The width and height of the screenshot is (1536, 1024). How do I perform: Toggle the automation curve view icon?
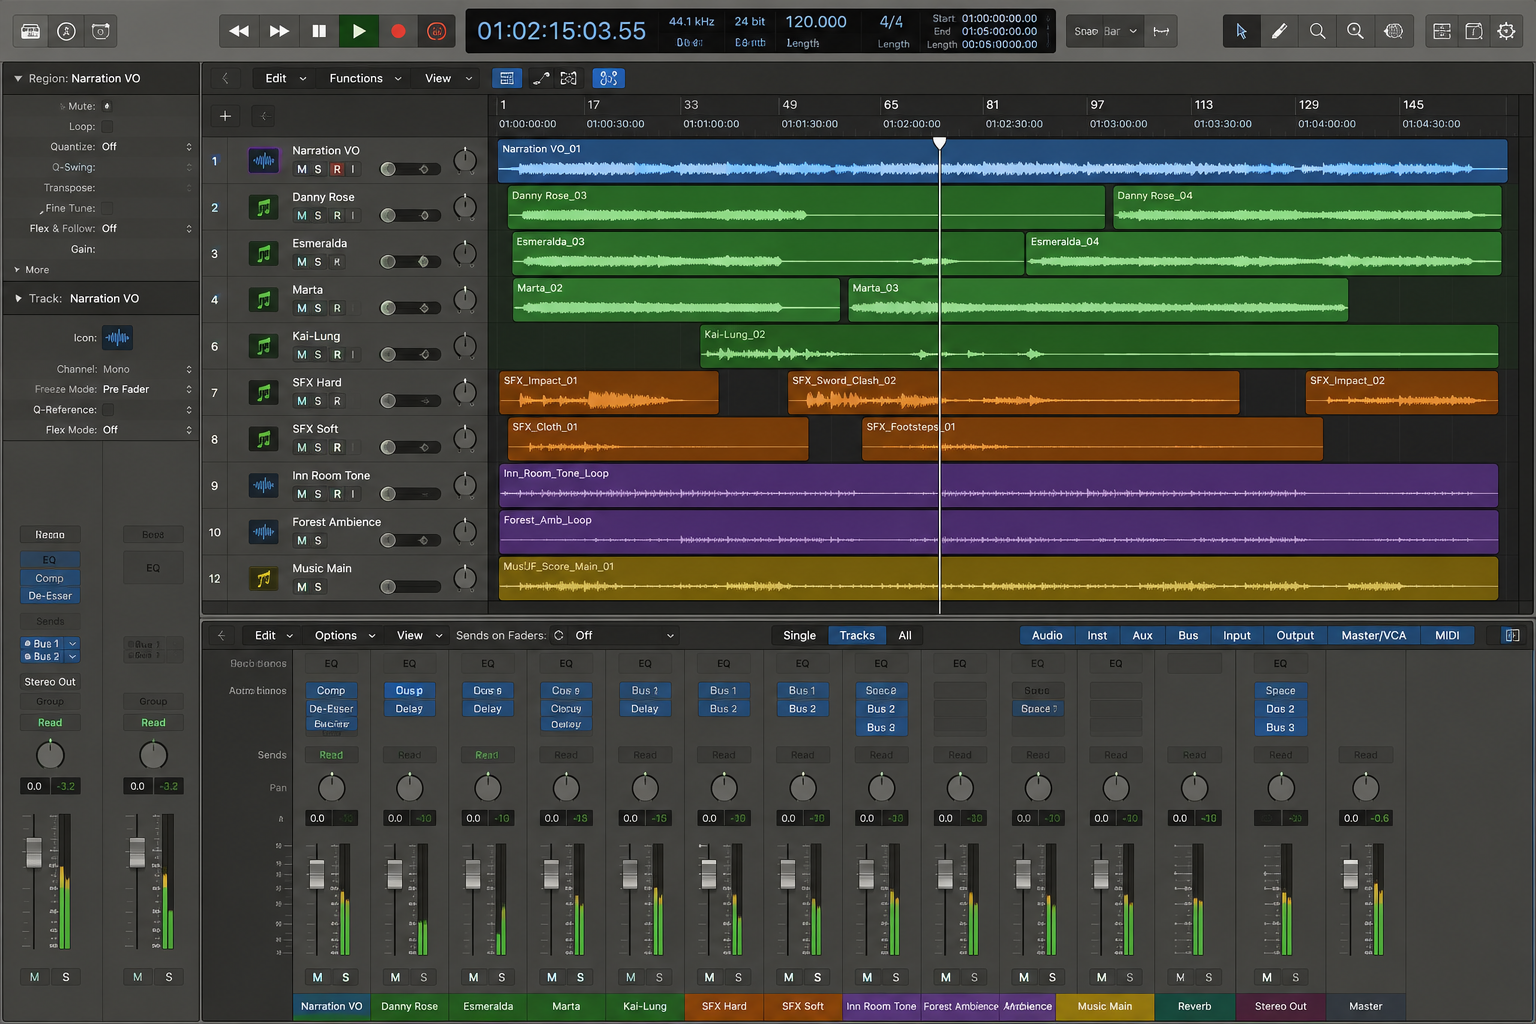(x=541, y=78)
